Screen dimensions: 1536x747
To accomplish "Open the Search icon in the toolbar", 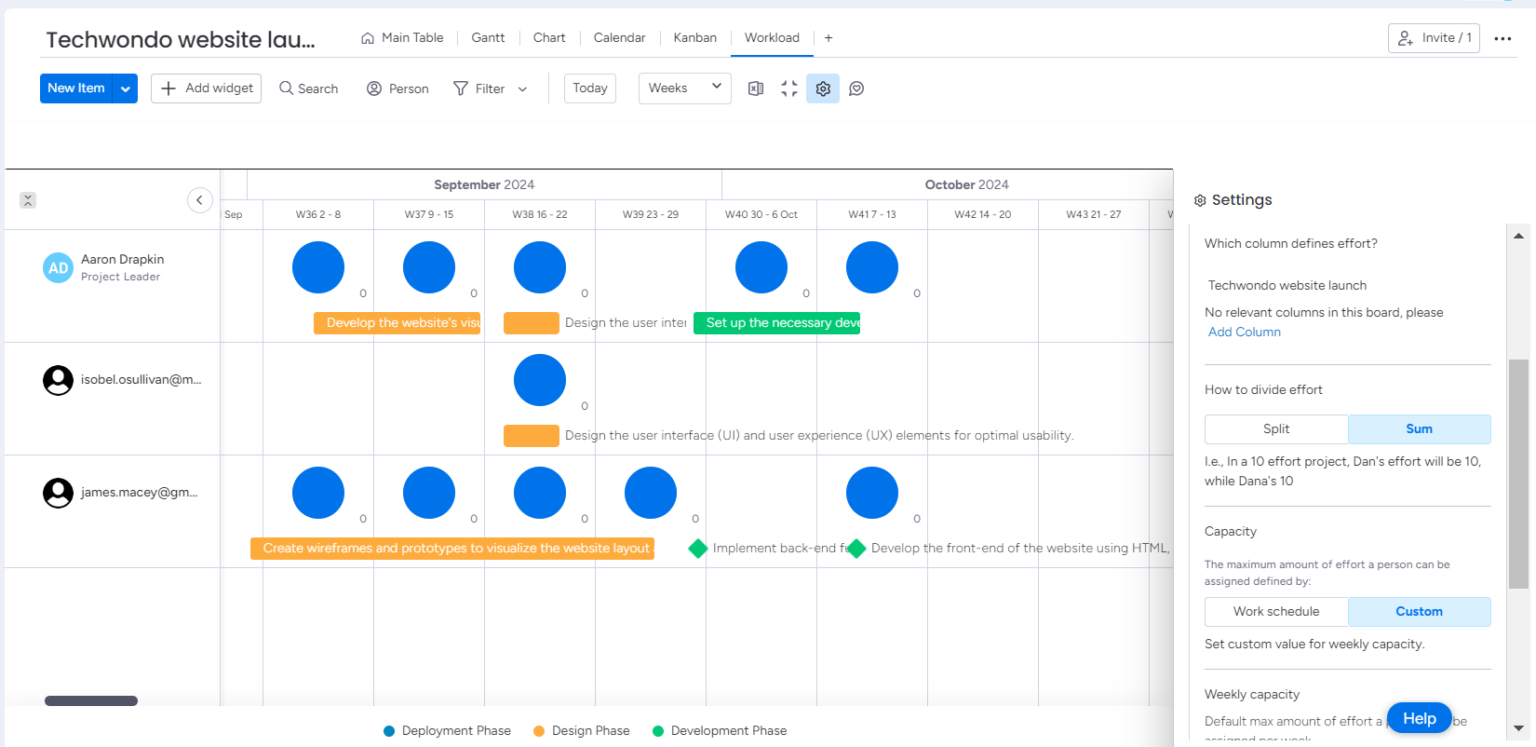I will tap(308, 88).
